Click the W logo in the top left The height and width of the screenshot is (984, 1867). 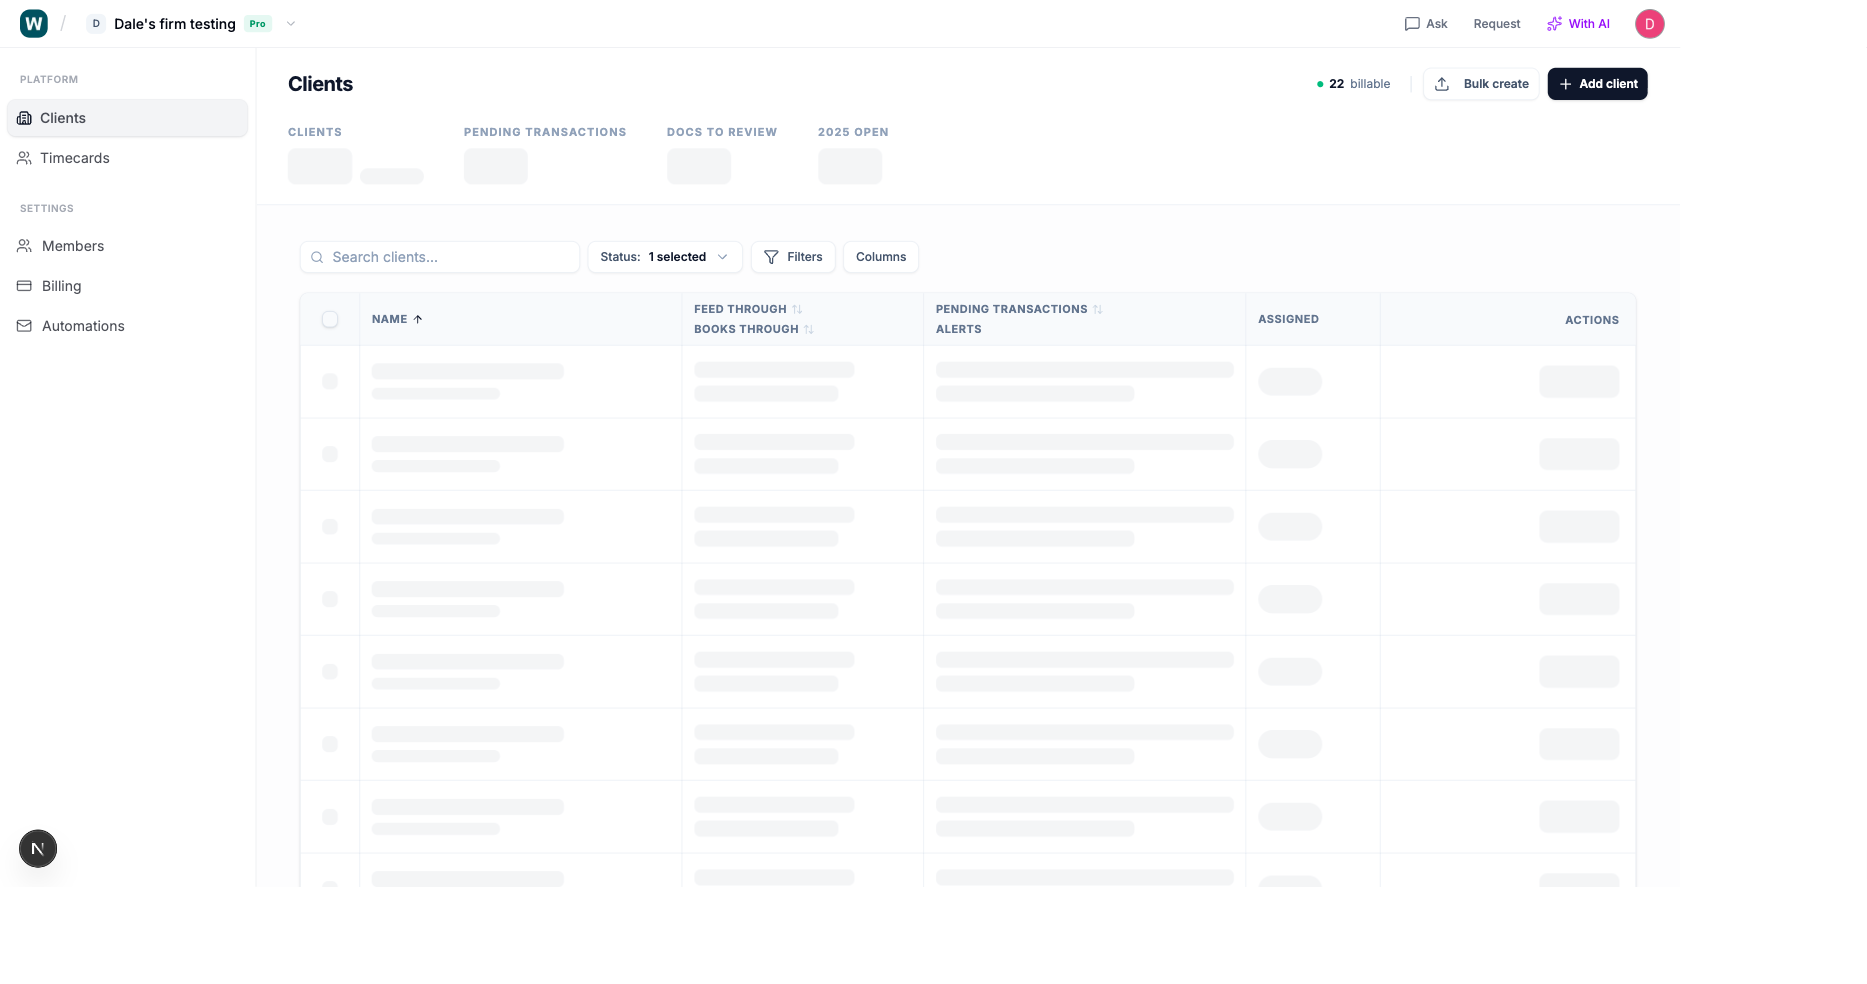coord(33,23)
